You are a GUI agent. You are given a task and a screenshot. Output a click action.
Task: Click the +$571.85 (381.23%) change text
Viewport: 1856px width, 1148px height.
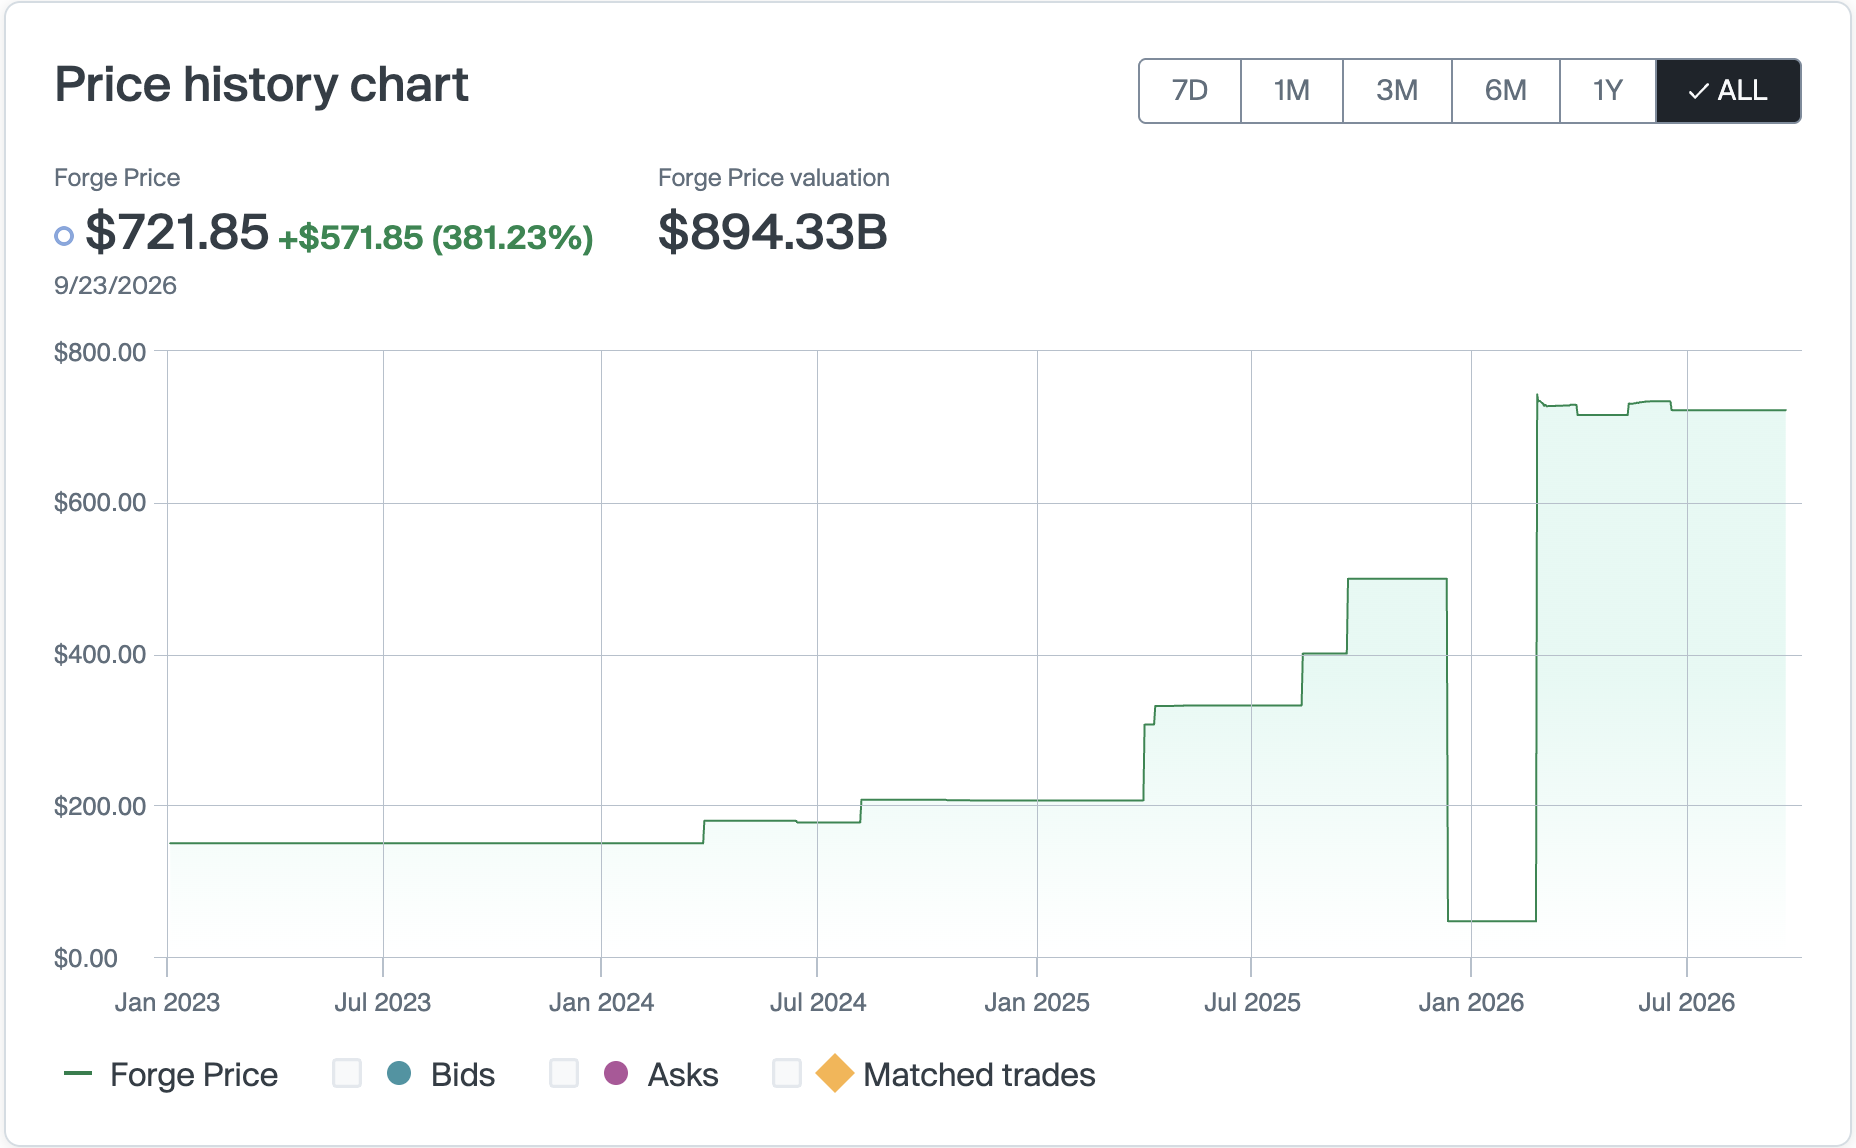(x=436, y=237)
